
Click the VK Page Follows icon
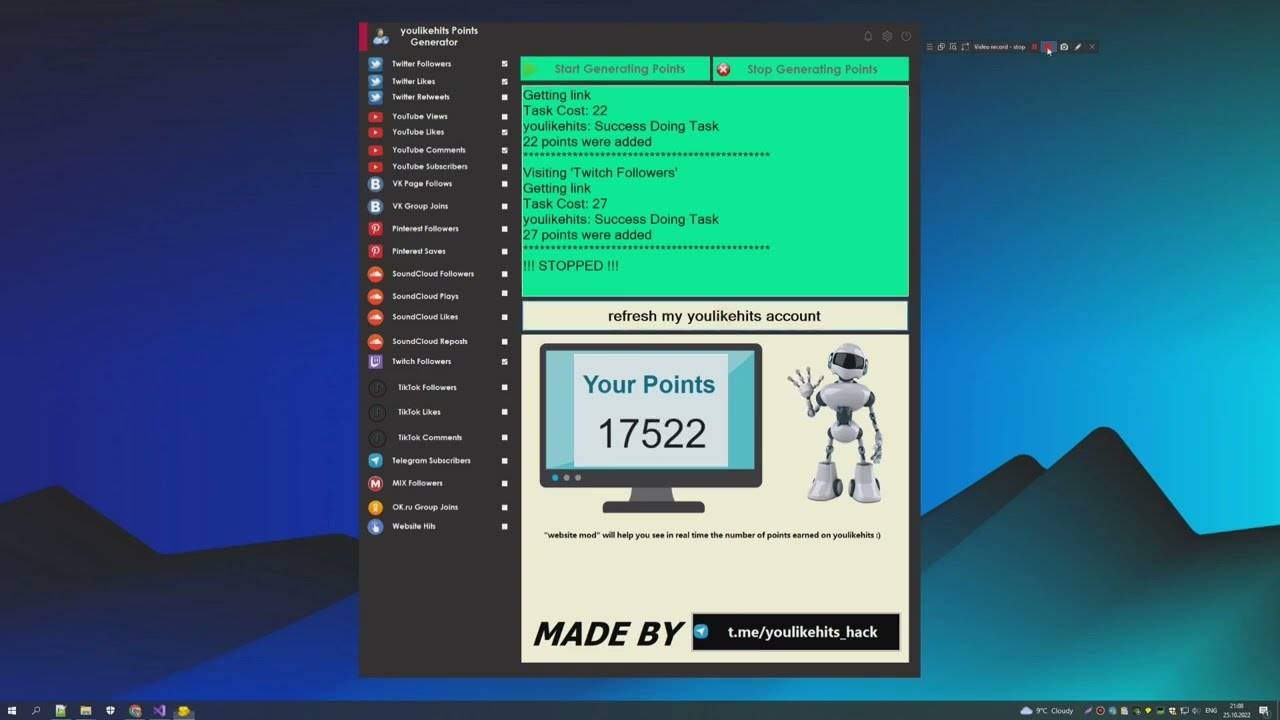375,184
